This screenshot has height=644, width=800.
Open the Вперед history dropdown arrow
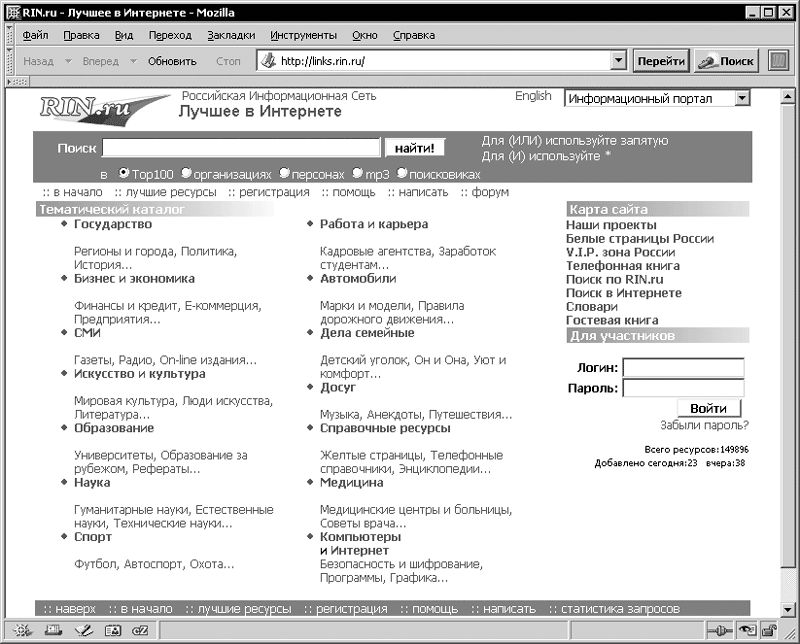point(133,61)
